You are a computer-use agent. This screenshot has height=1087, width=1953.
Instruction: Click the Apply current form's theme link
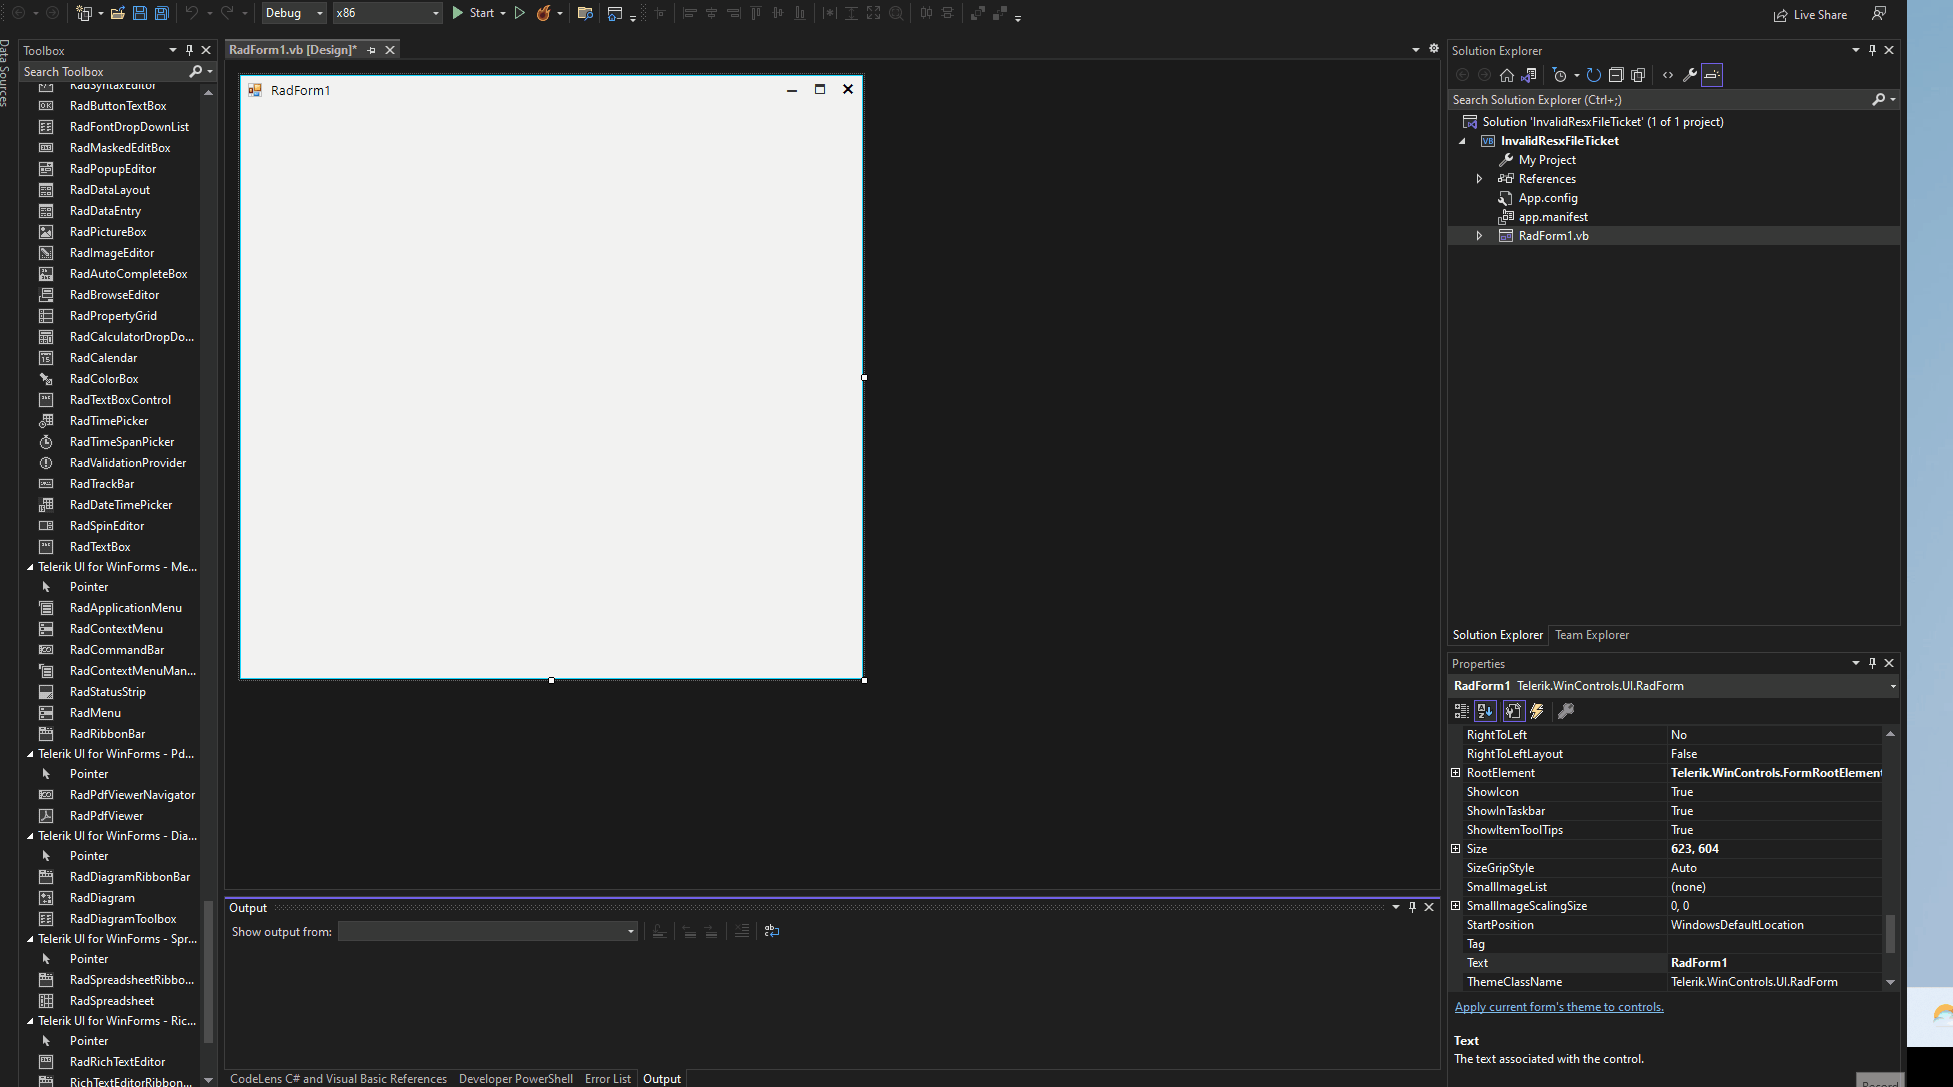tap(1558, 1007)
